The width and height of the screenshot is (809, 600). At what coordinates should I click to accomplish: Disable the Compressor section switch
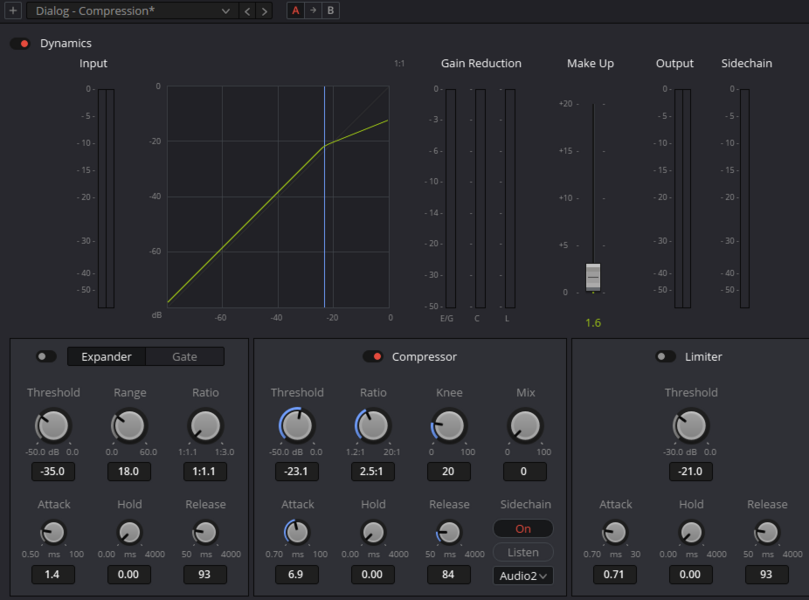click(x=373, y=356)
